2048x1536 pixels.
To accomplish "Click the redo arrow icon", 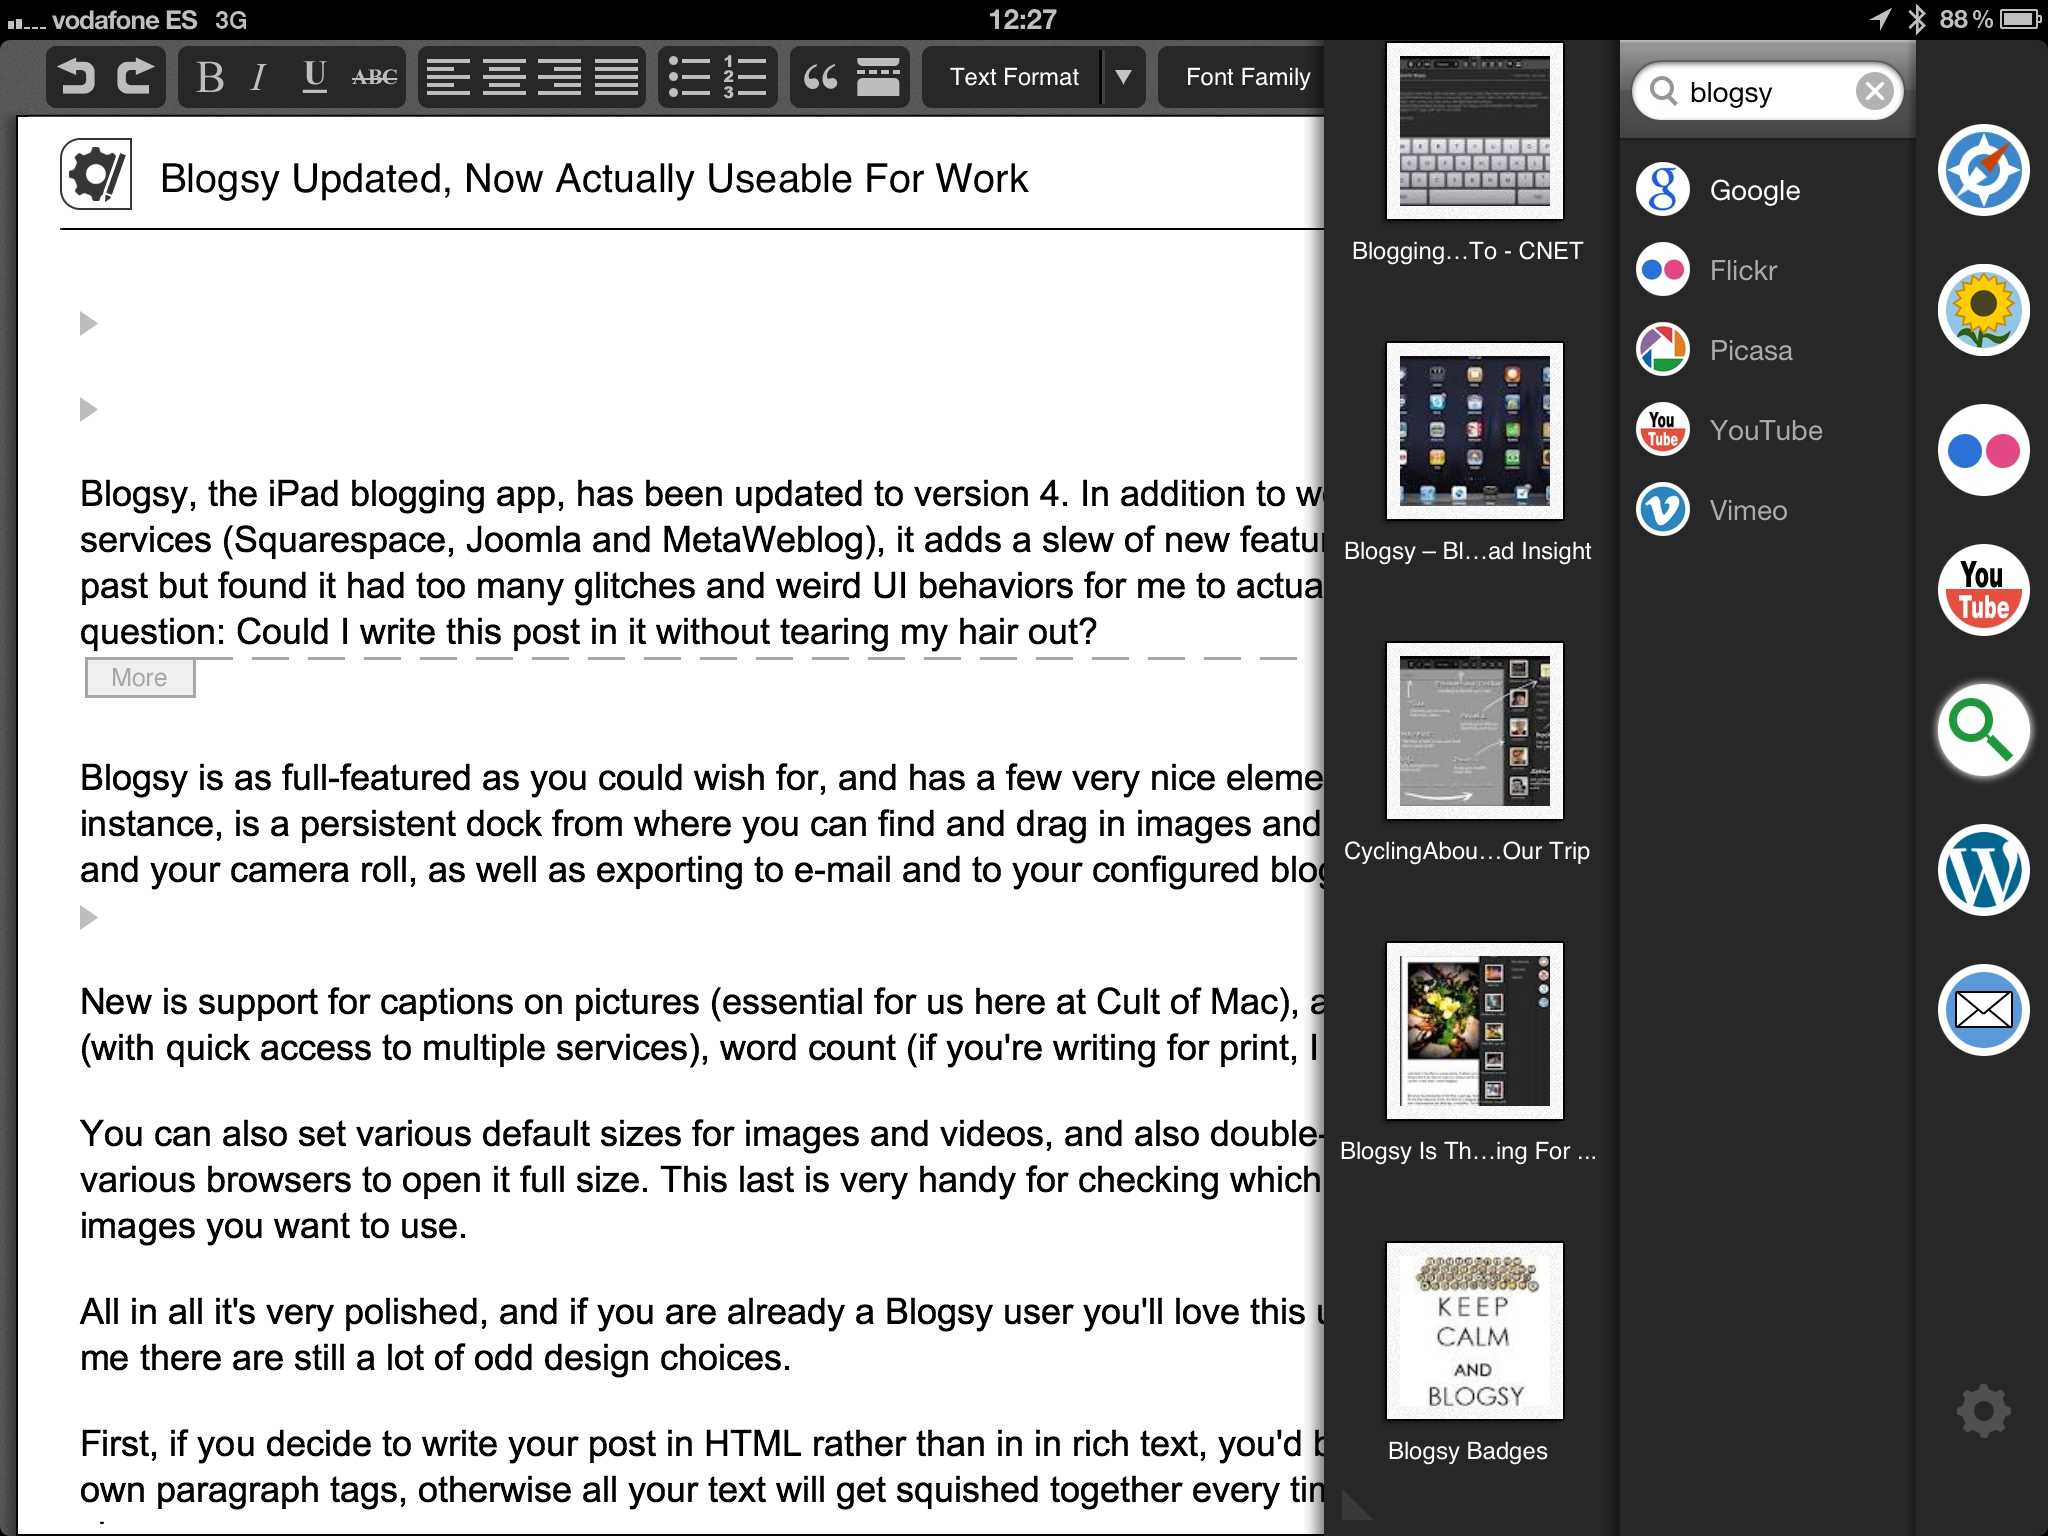I will (x=135, y=77).
